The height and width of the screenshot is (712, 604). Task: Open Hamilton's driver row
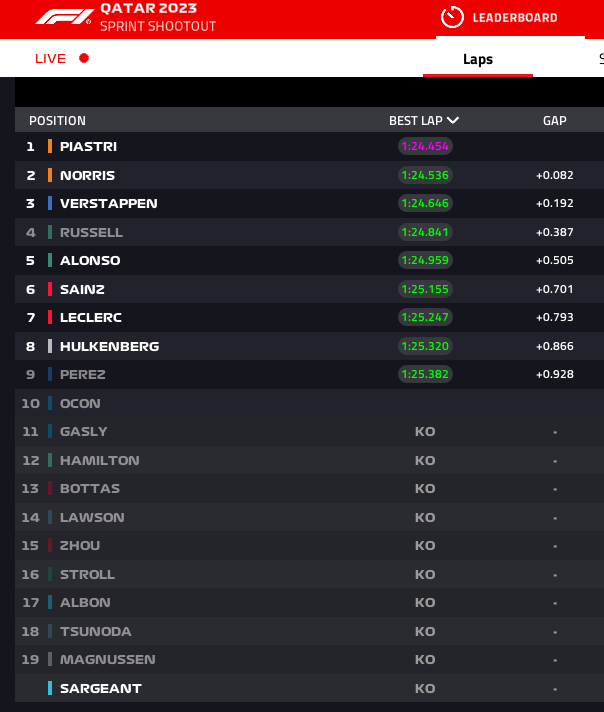pos(99,460)
